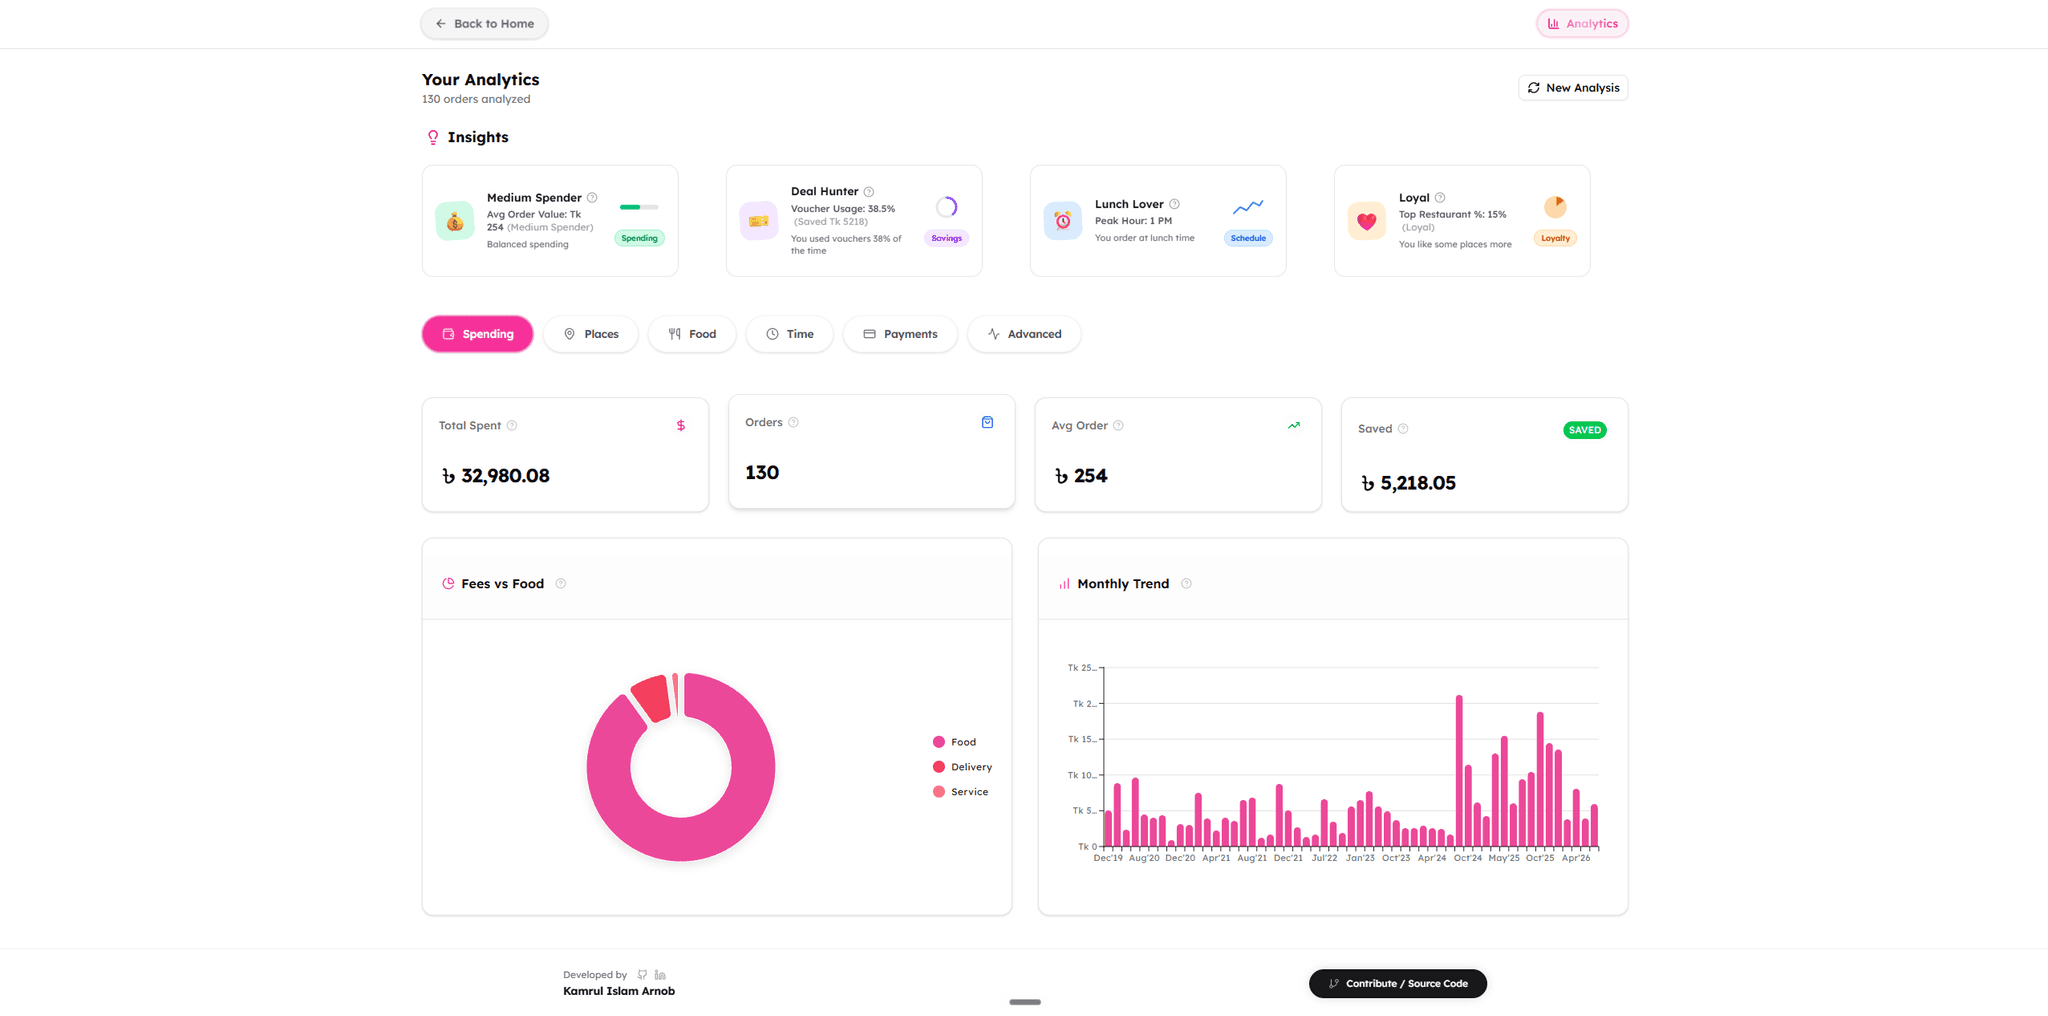The image size is (2048, 1016).
Task: Select the Spending tab
Action: click(x=478, y=334)
